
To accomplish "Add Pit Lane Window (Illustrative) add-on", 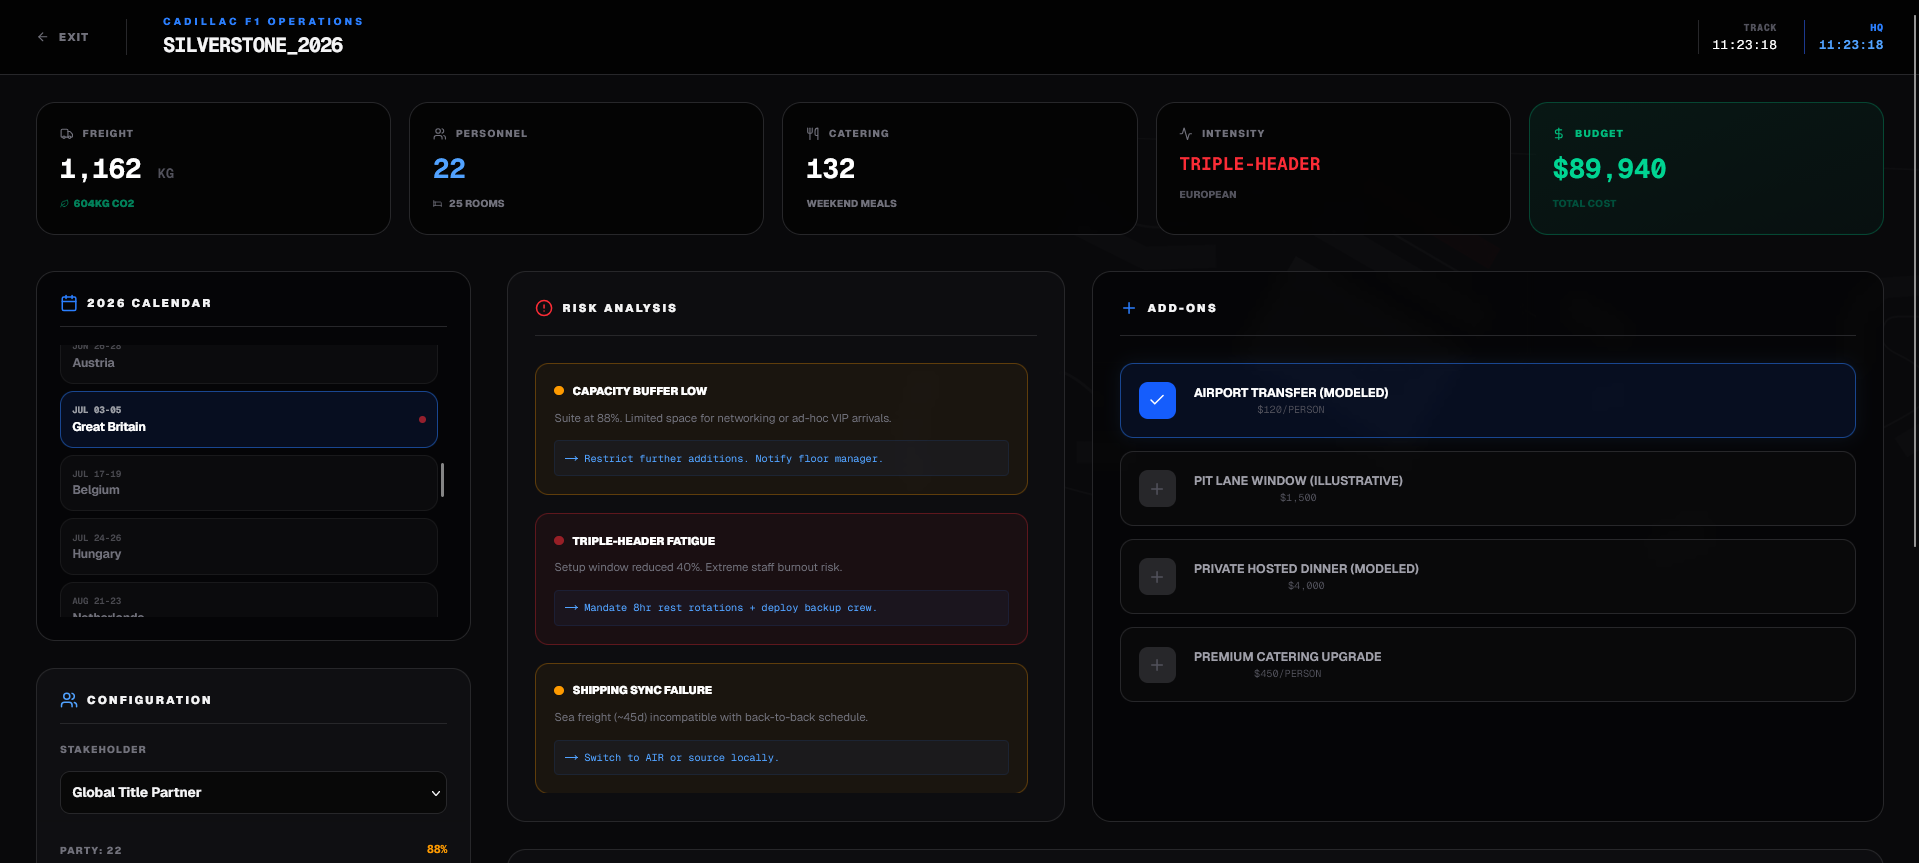I will 1157,488.
